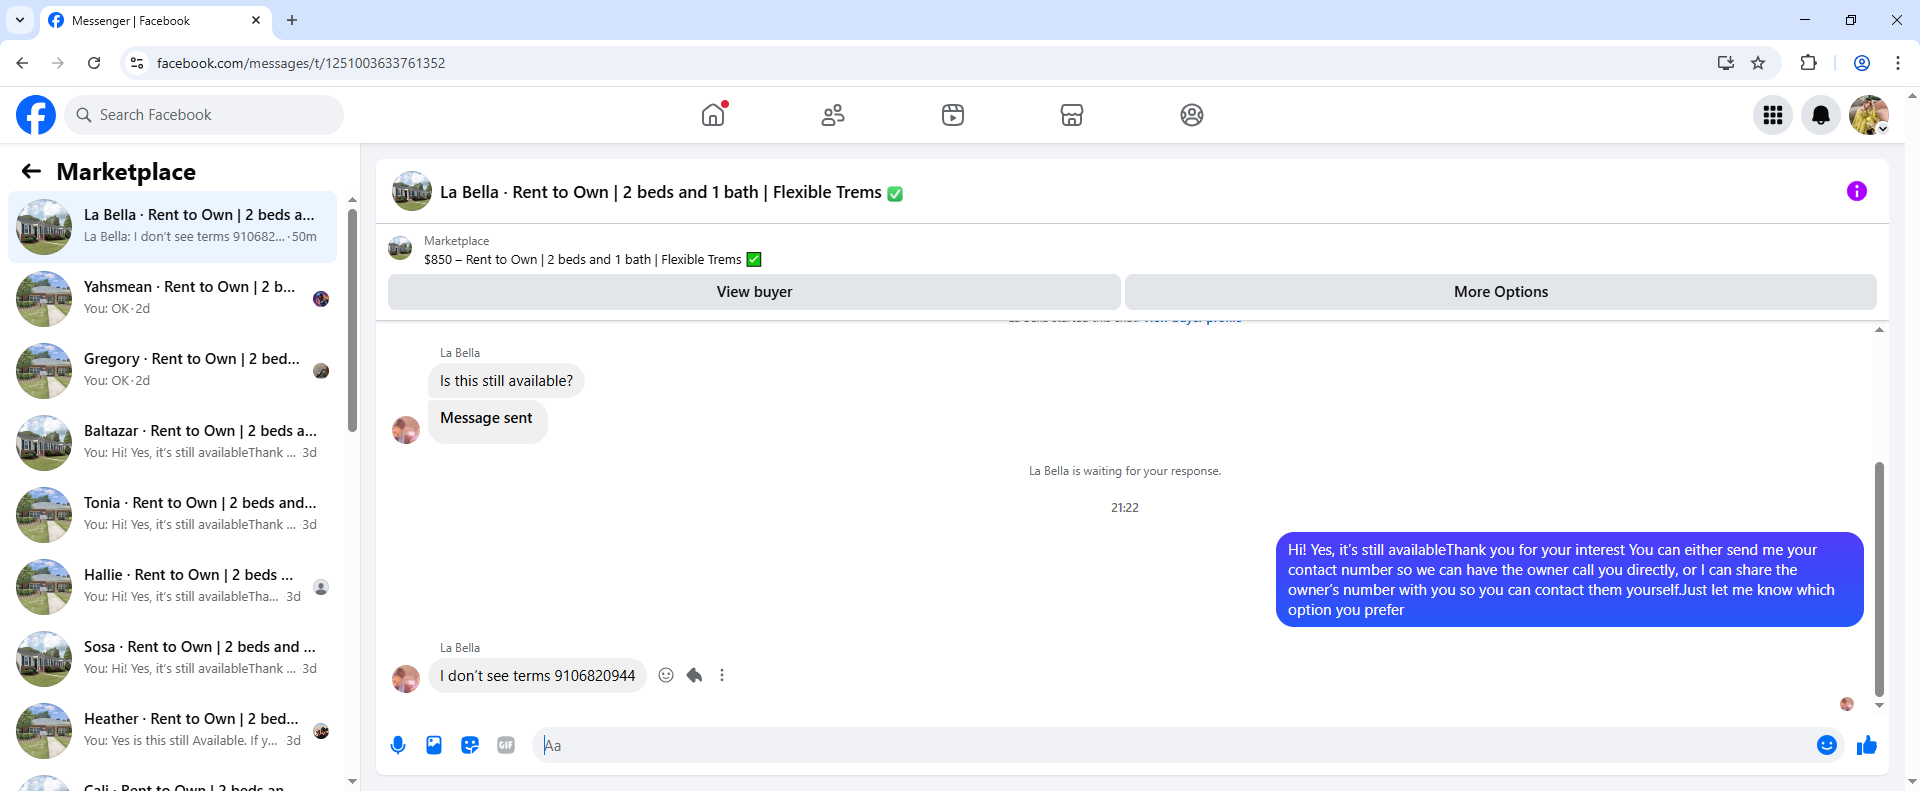This screenshot has height=791, width=1920.
Task: Bookmark this page with star icon
Action: [1758, 63]
